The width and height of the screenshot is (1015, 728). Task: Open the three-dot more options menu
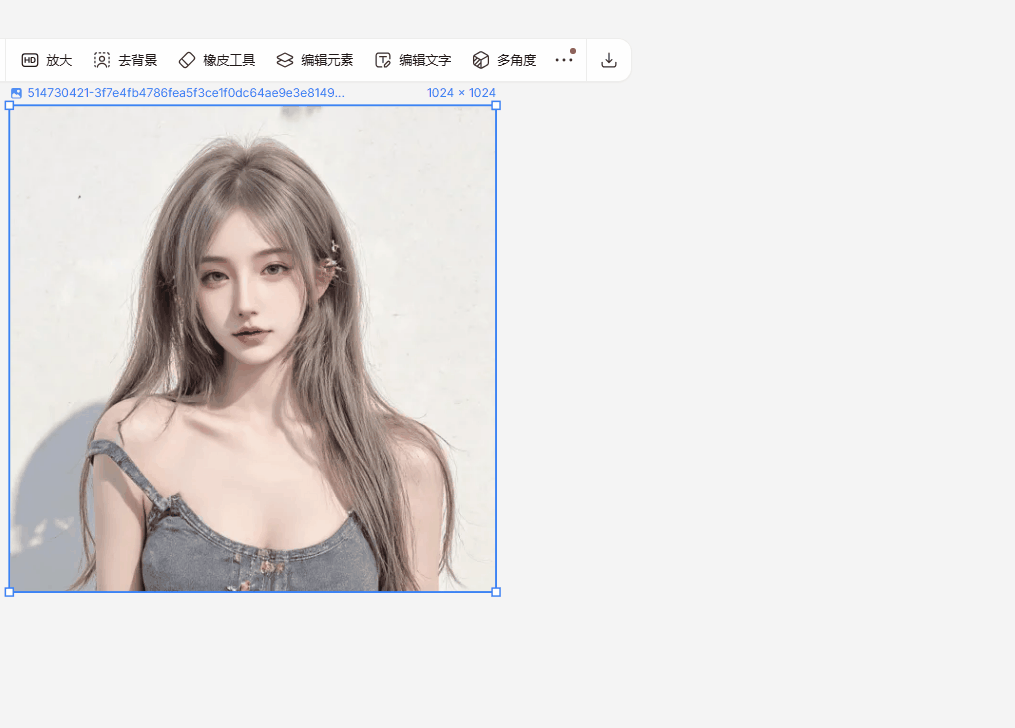pyautogui.click(x=564, y=60)
